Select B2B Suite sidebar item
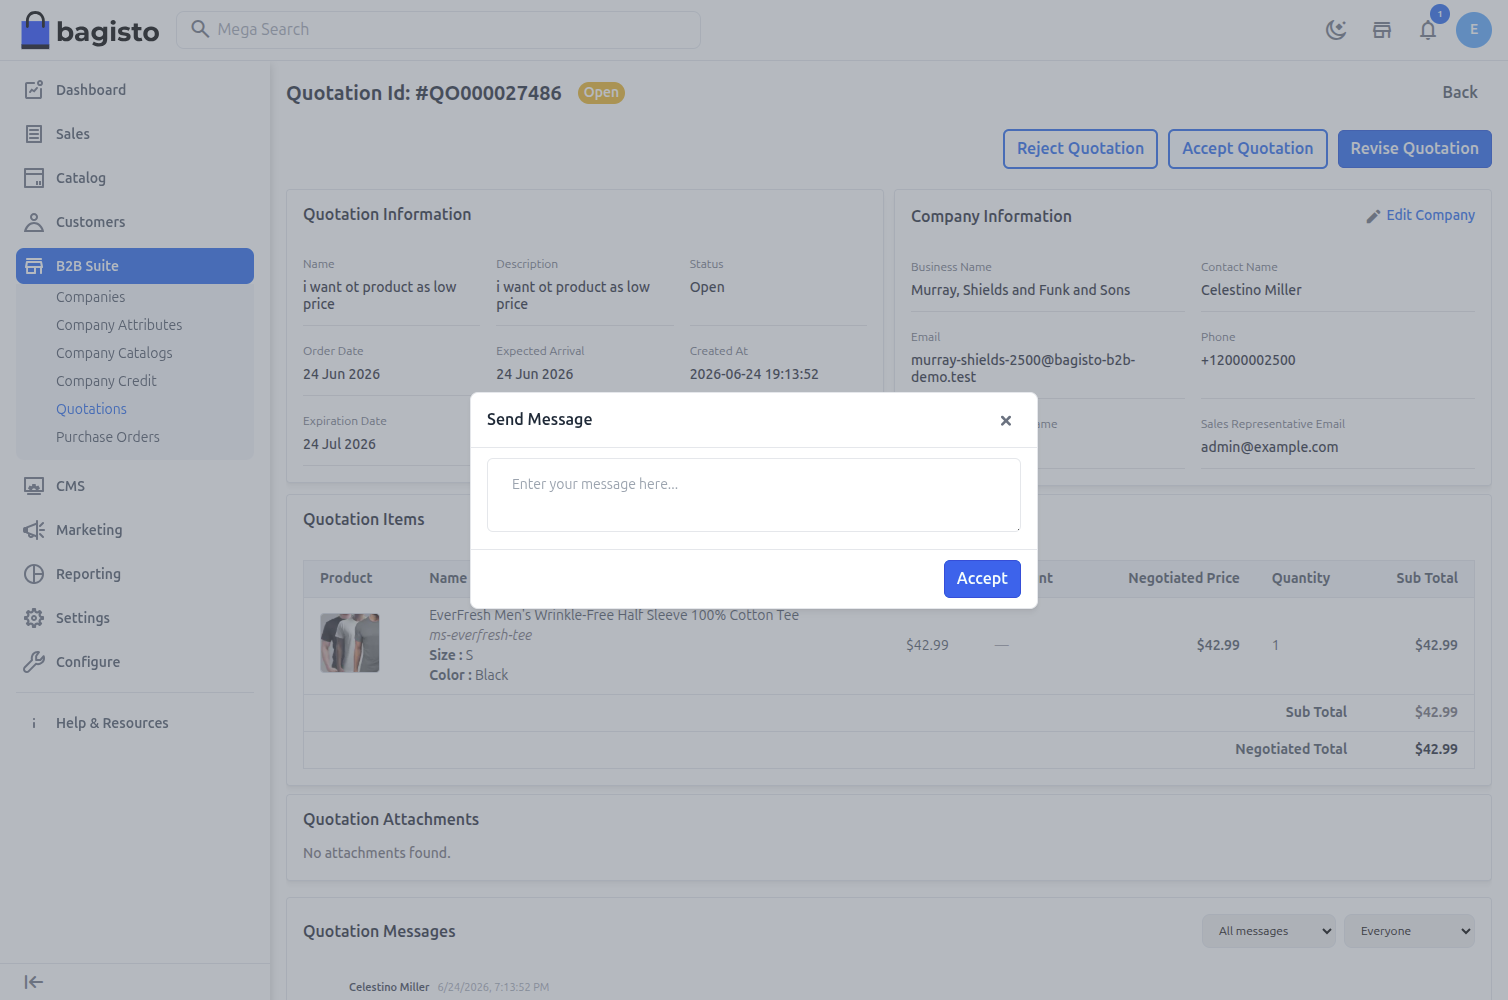 pos(135,266)
